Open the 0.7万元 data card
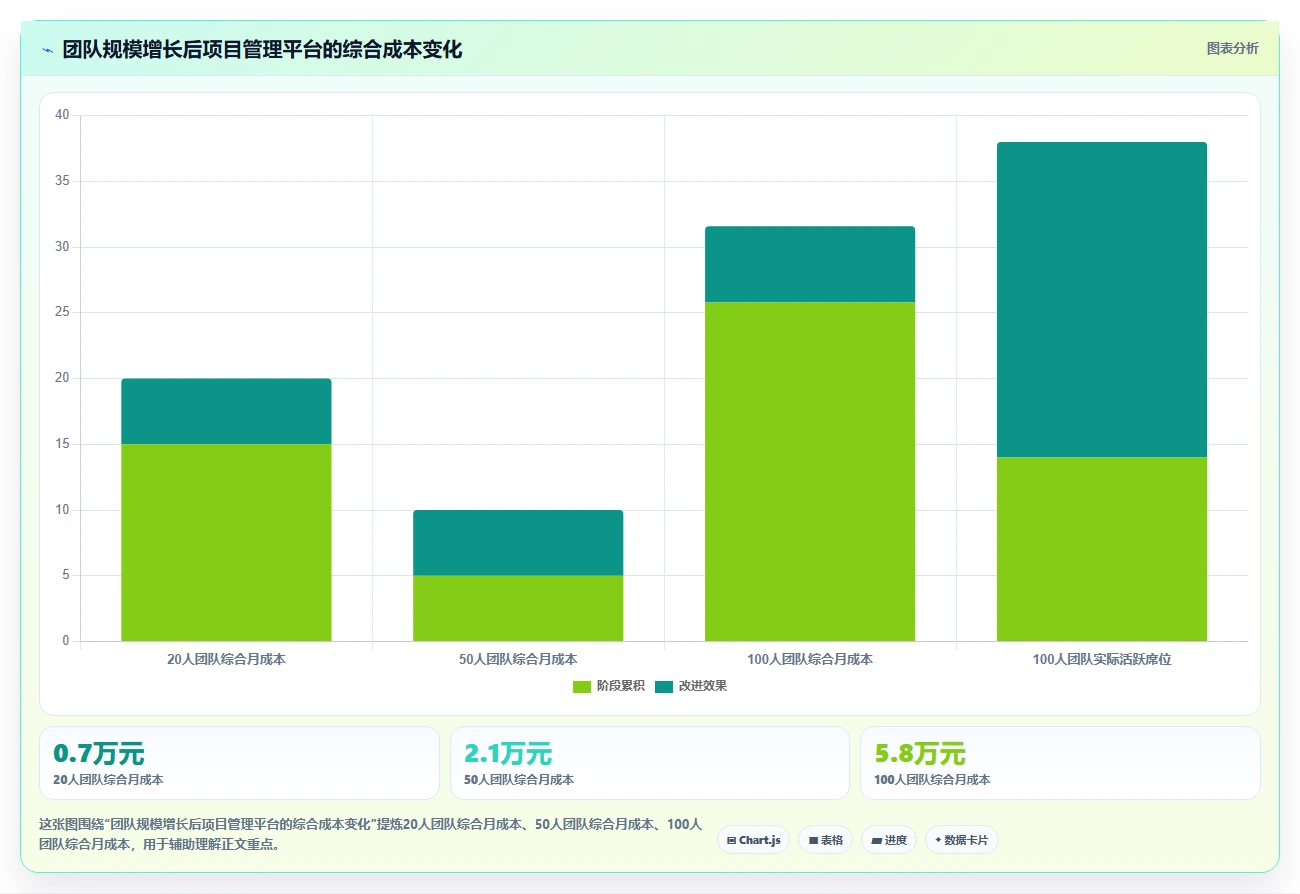Screen dimensions: 1300x894 [239, 763]
